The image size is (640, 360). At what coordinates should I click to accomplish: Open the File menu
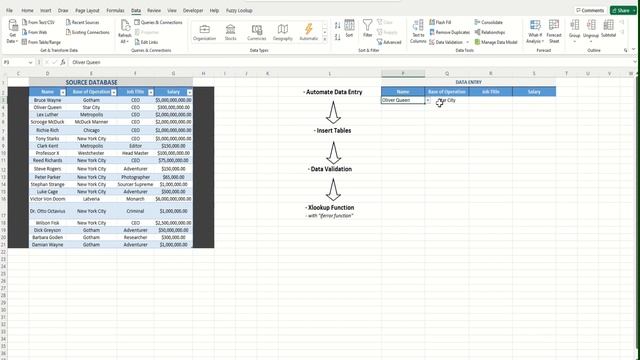pos(9,10)
